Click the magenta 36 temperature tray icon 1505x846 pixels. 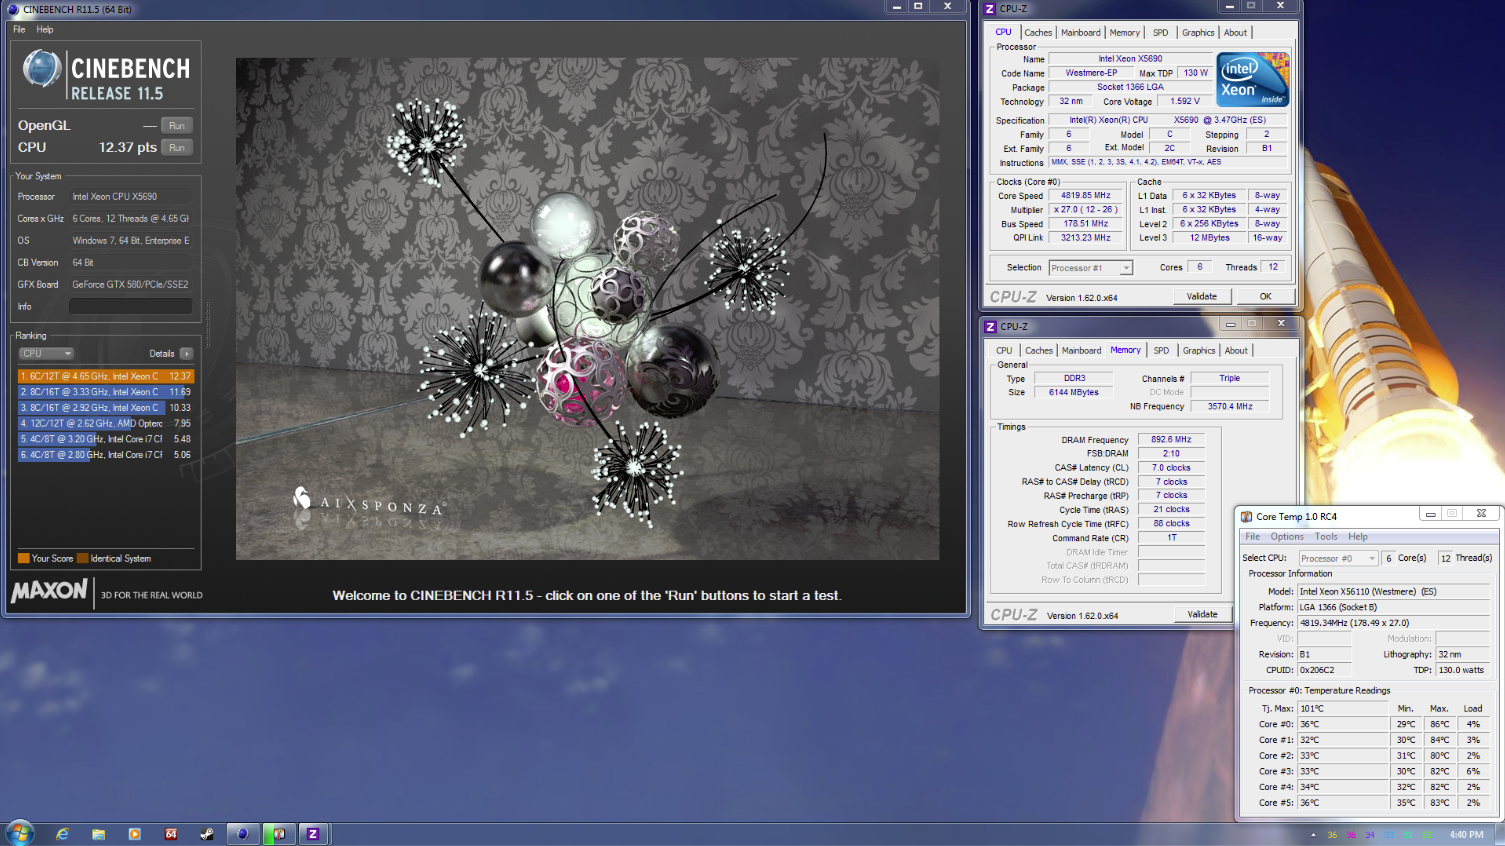coord(1351,834)
